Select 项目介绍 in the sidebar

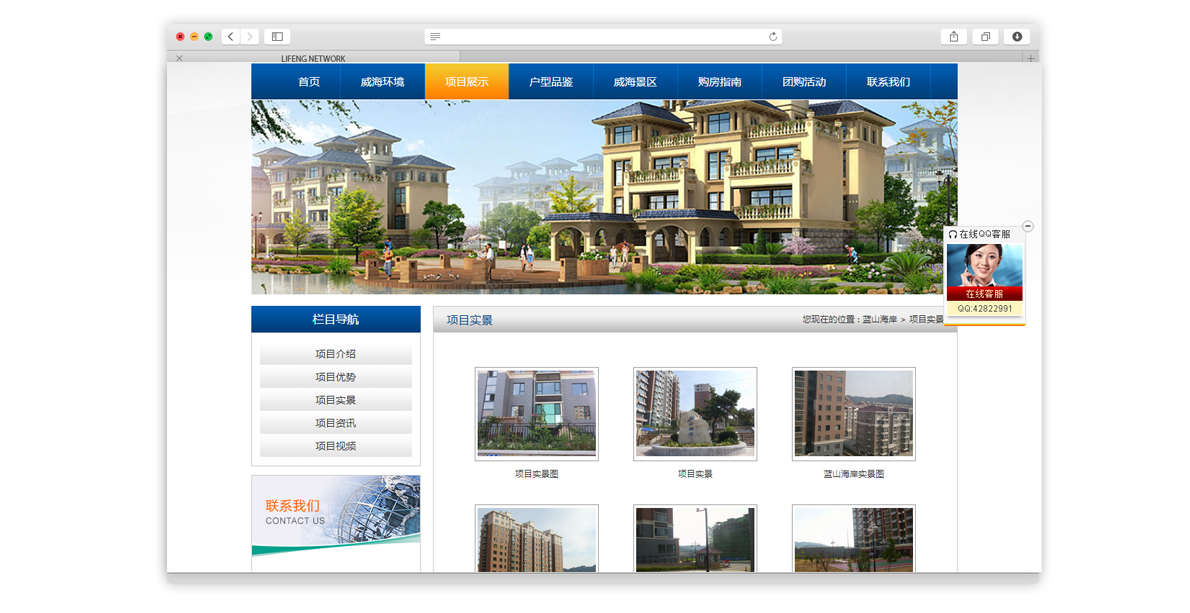335,354
